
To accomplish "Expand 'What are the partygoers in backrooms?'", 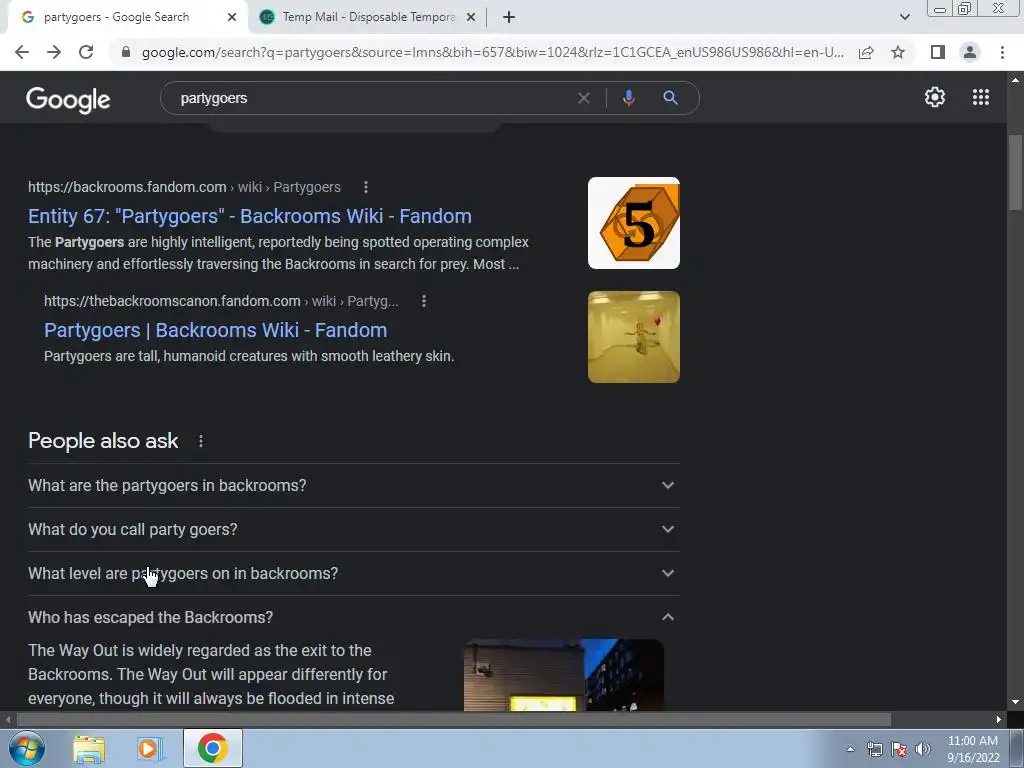I will coord(353,485).
